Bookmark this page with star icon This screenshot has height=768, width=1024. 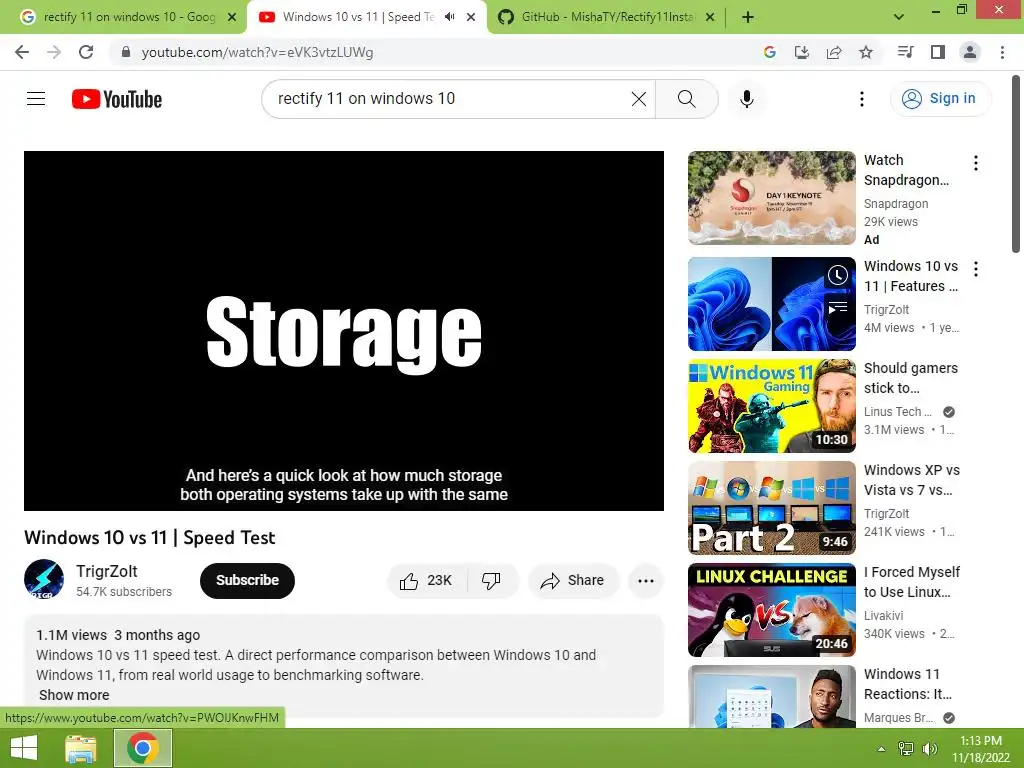pyautogui.click(x=866, y=52)
